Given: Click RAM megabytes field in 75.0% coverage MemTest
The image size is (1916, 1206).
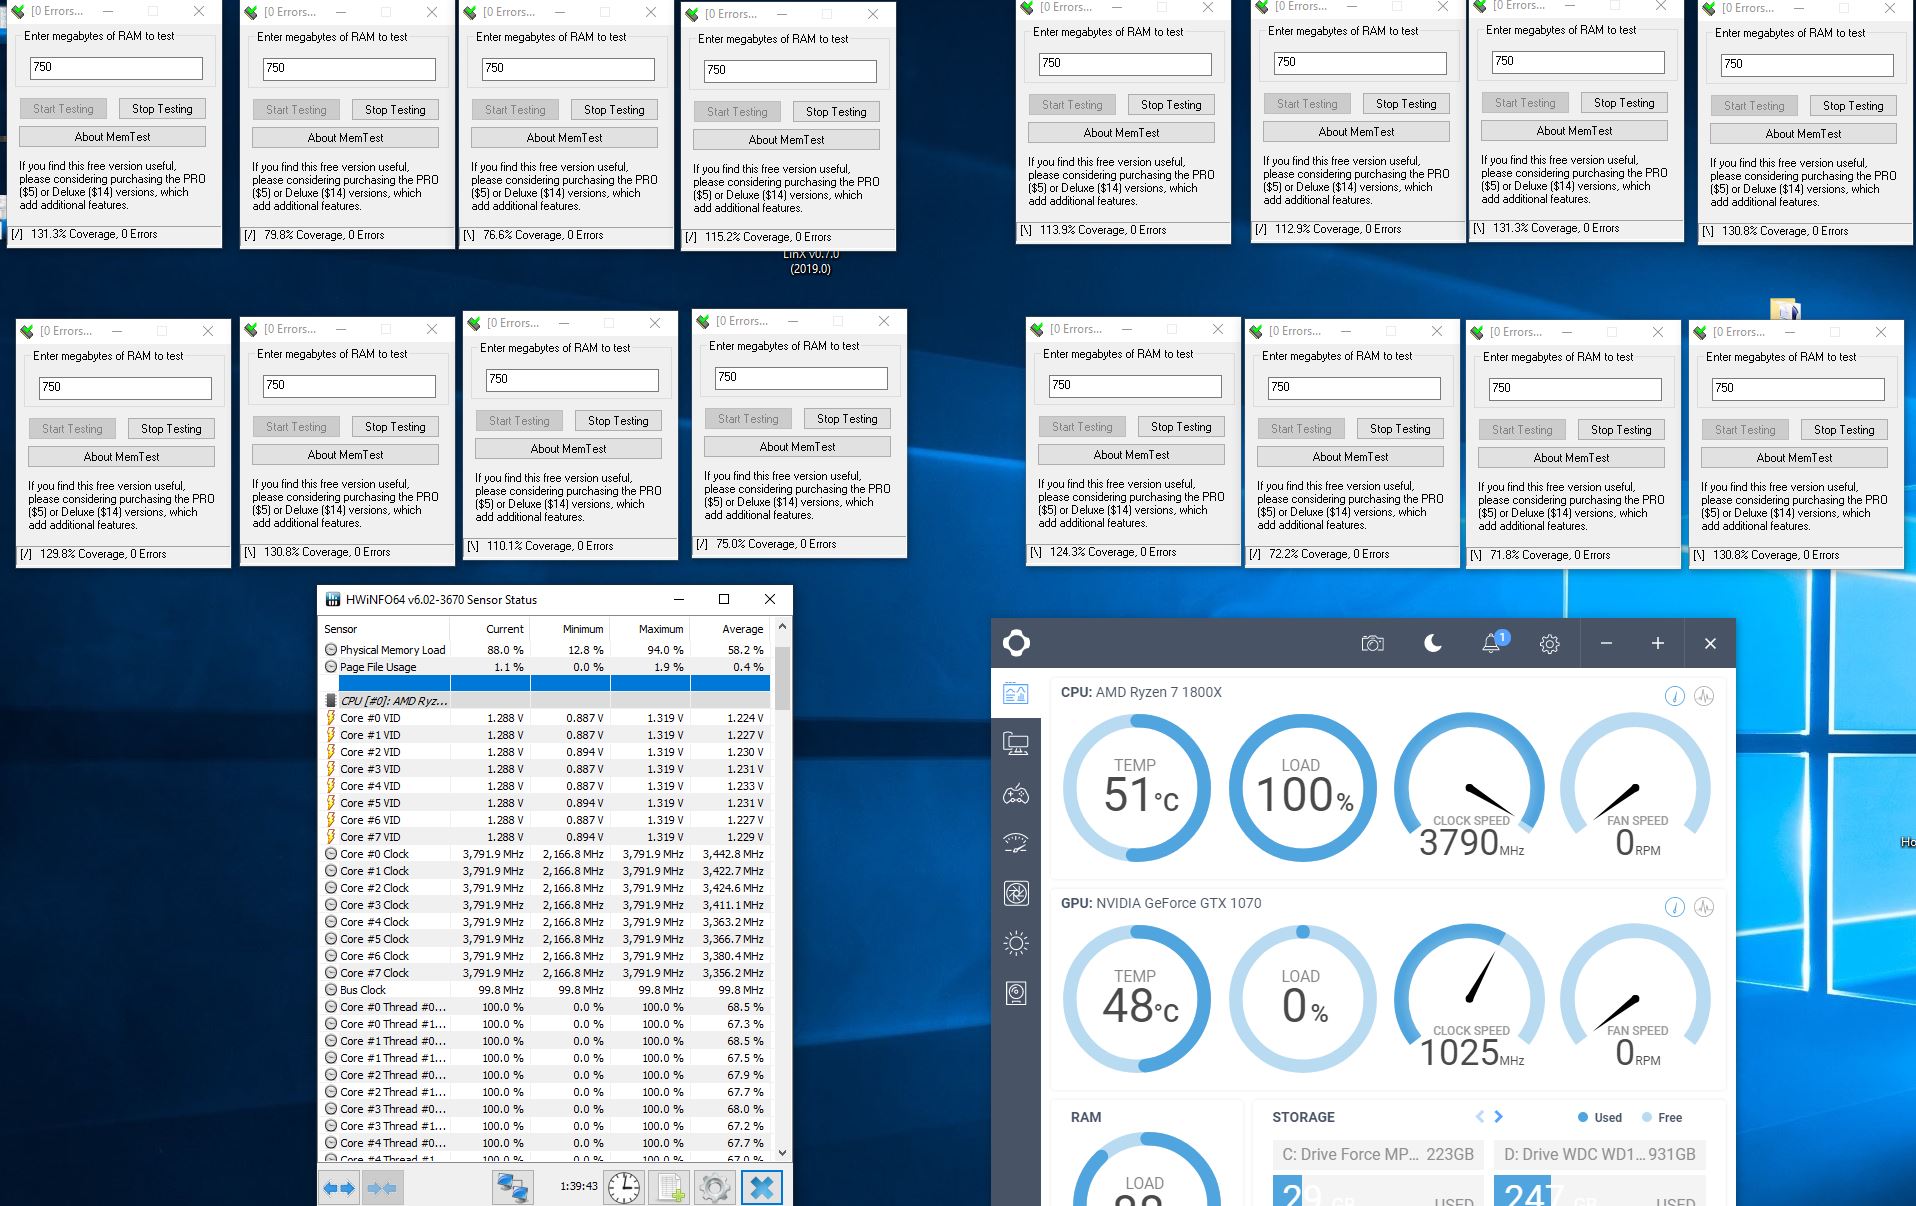Looking at the screenshot, I should tap(801, 378).
